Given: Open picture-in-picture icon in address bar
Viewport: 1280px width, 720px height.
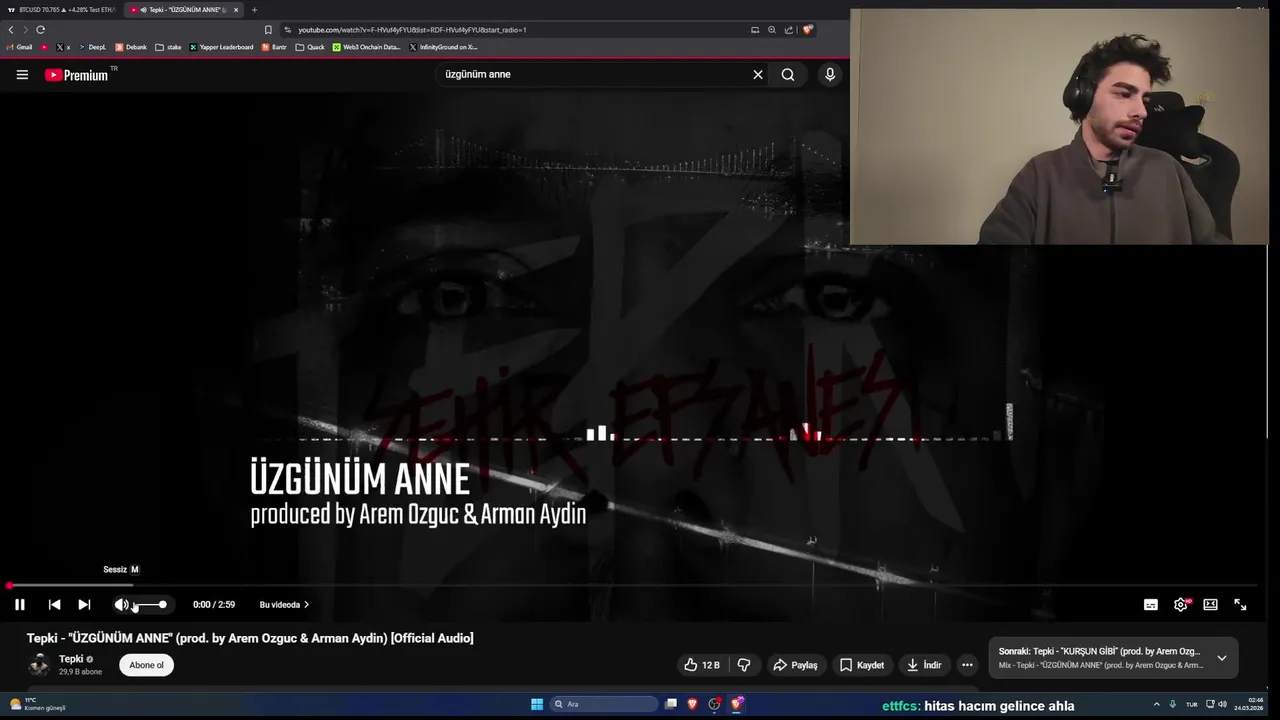Looking at the screenshot, I should [755, 30].
